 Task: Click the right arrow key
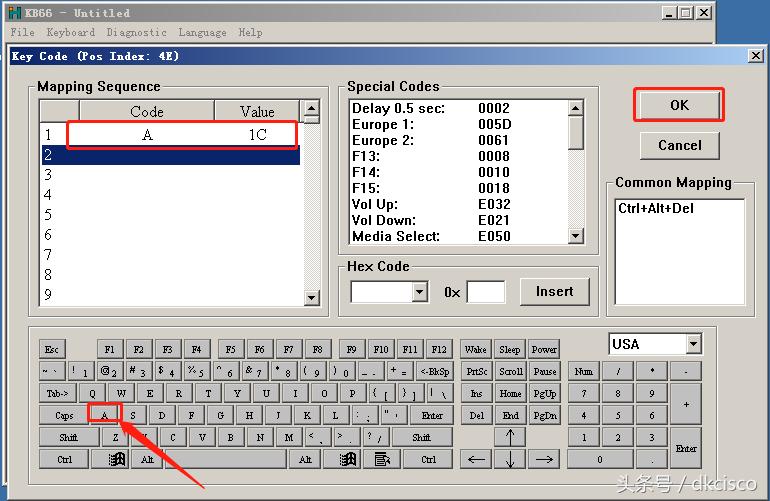point(544,459)
